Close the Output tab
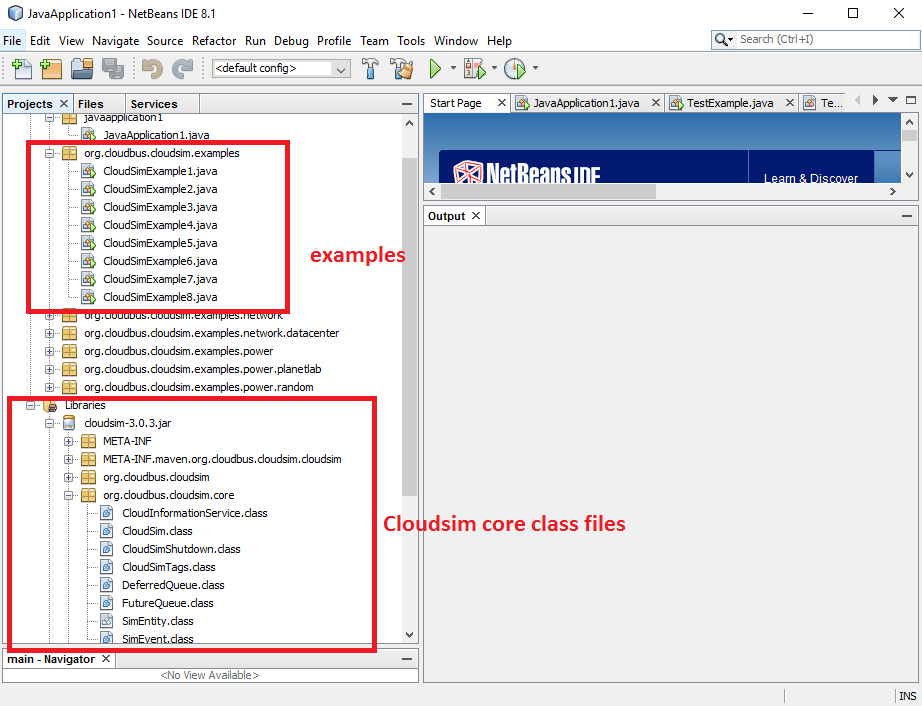 pyautogui.click(x=476, y=216)
